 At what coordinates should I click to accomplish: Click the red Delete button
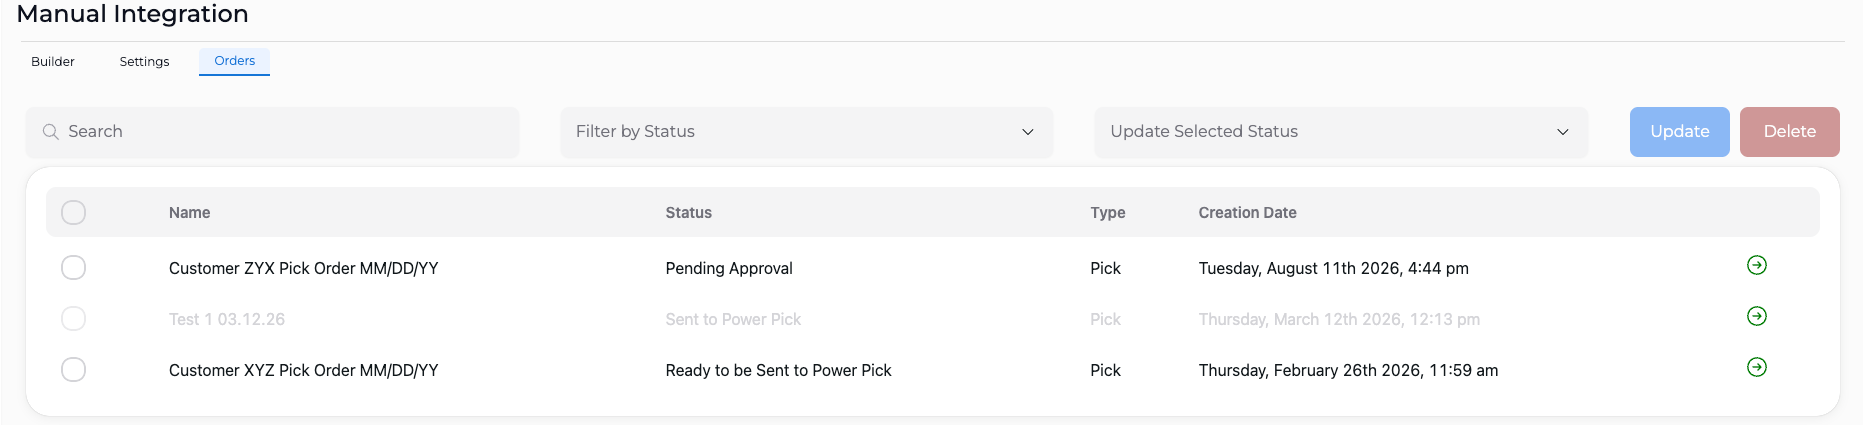pyautogui.click(x=1789, y=132)
